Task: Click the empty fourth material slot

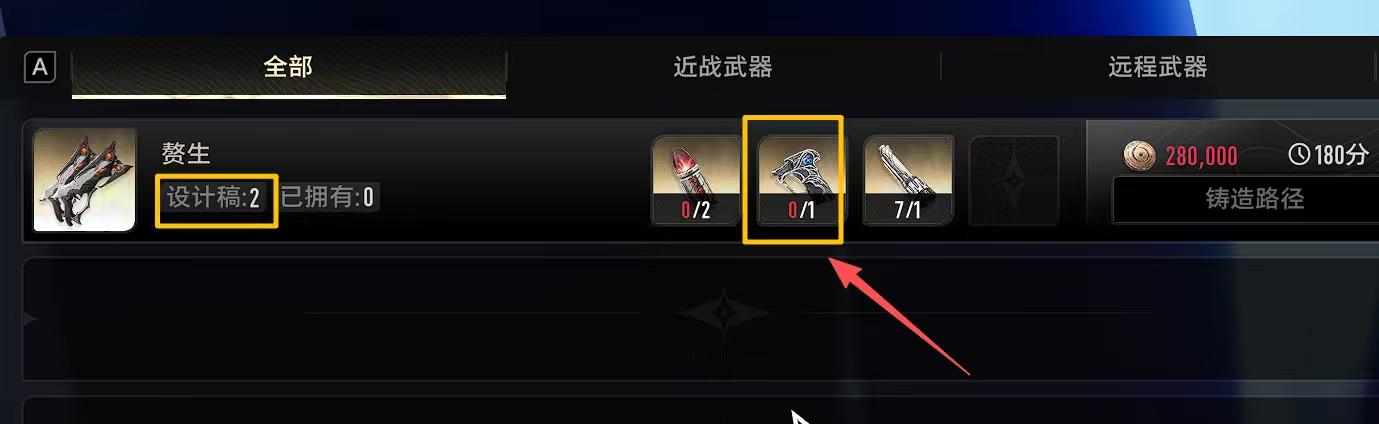Action: pos(1014,180)
